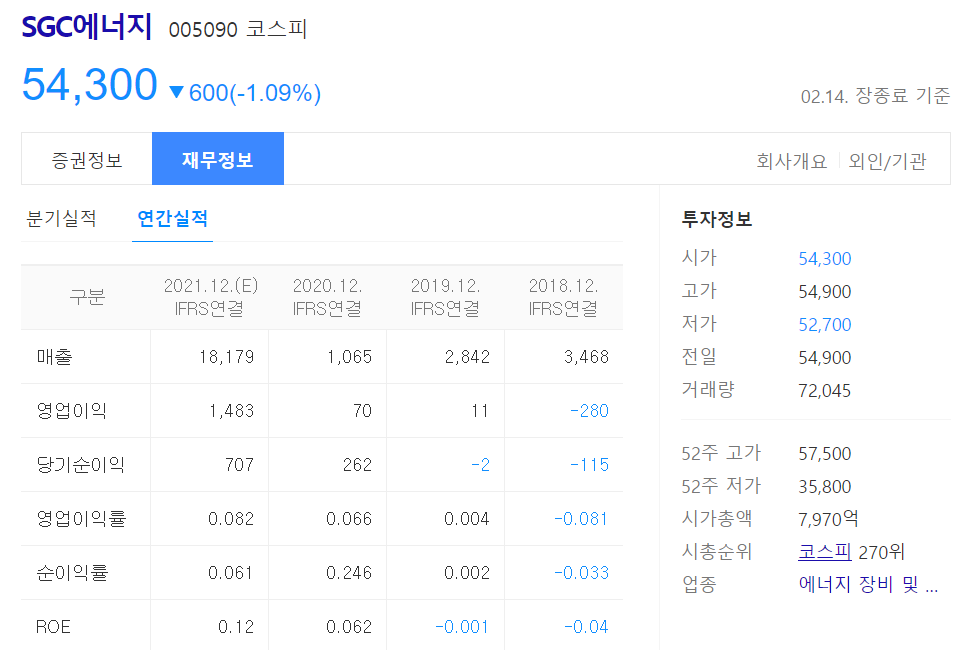
Task: Click the 영업이익 row label
Action: click(x=72, y=411)
